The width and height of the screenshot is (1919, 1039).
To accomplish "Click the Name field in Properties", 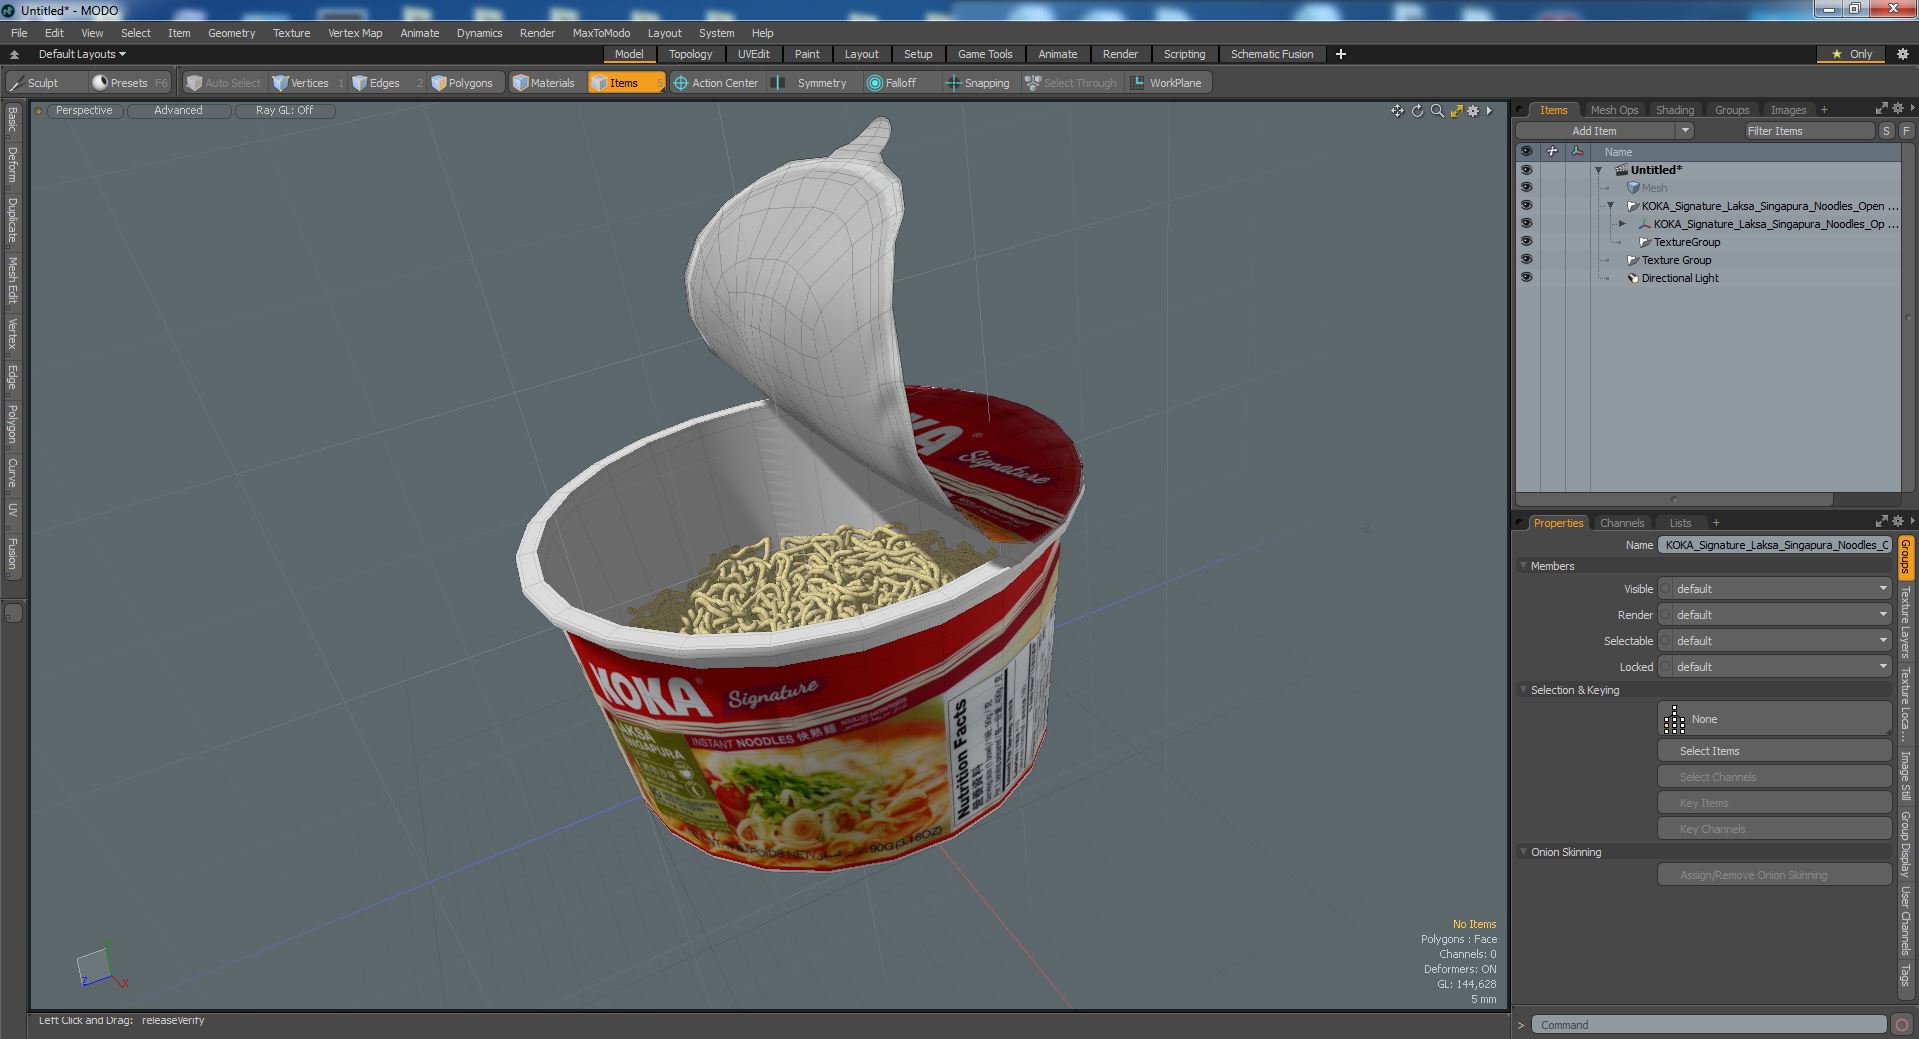I will point(1775,545).
